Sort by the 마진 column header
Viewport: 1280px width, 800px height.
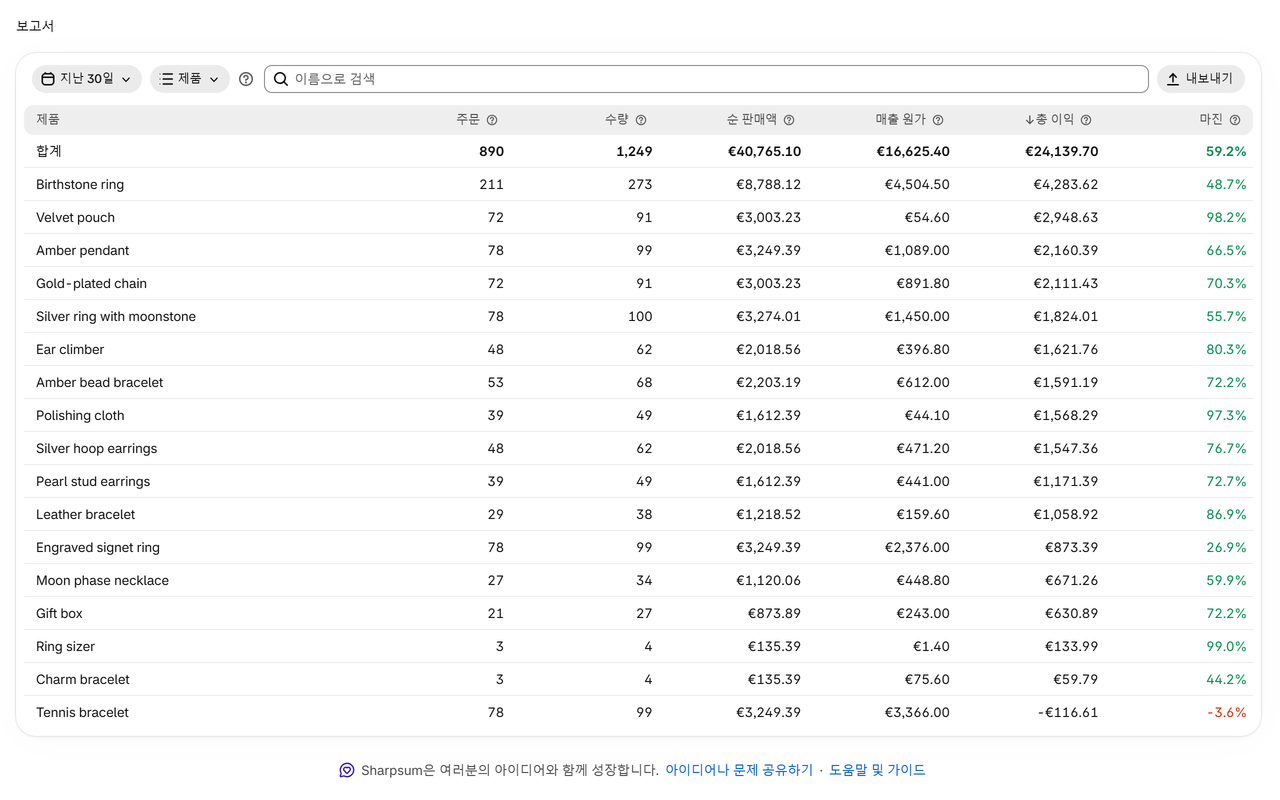[x=1211, y=120]
